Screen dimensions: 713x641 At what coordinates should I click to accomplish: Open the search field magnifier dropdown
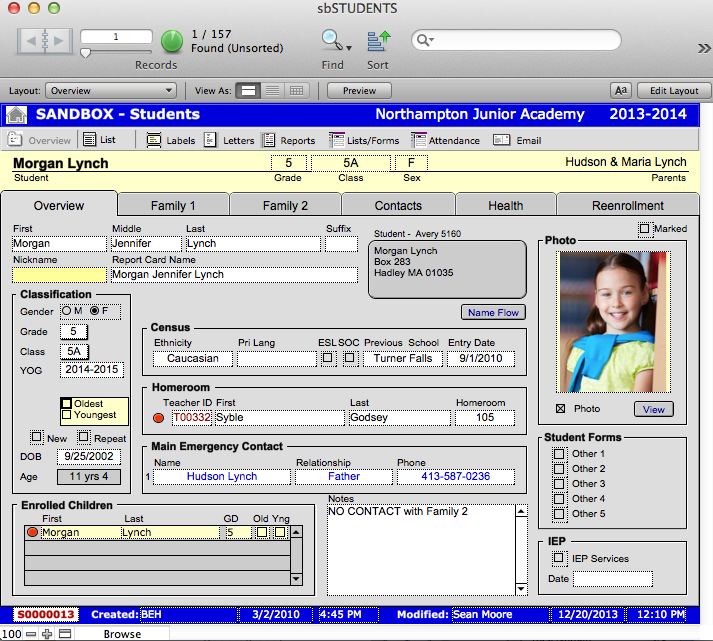(424, 41)
